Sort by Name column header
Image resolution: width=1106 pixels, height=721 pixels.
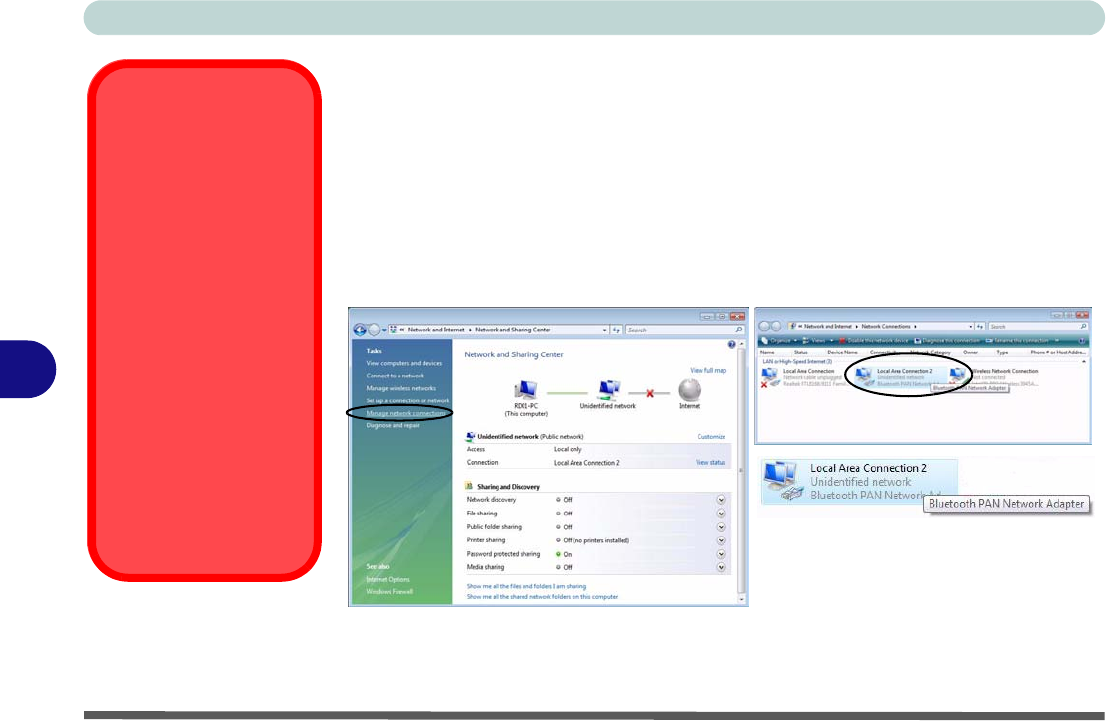[767, 352]
